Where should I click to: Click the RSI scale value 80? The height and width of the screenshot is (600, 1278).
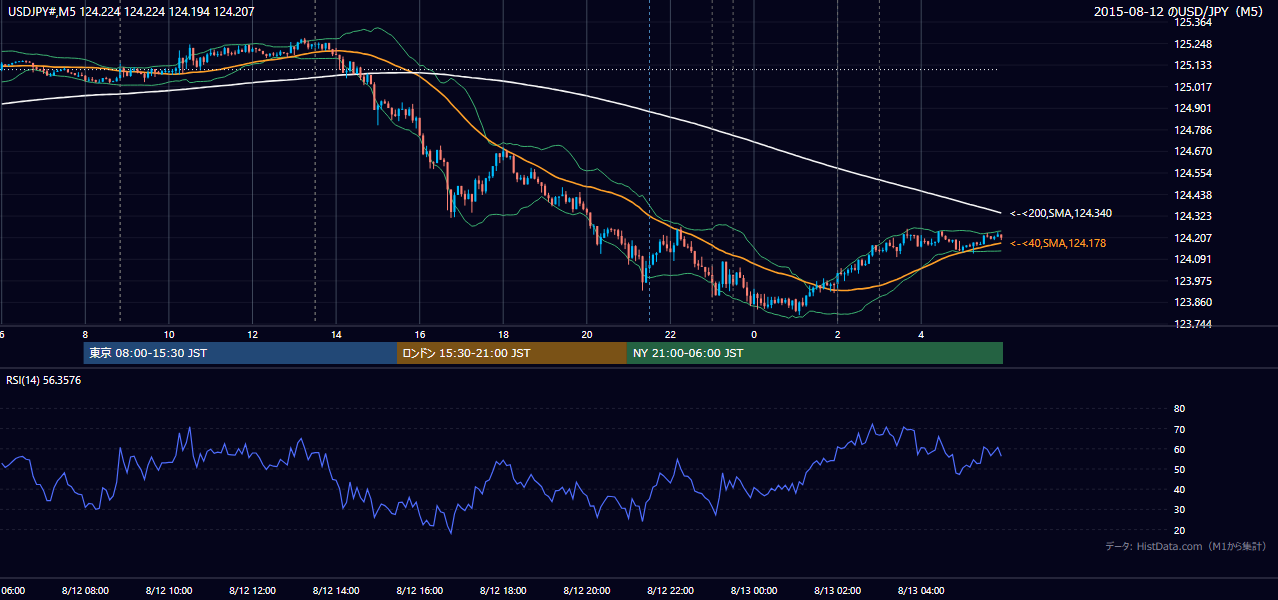1179,409
